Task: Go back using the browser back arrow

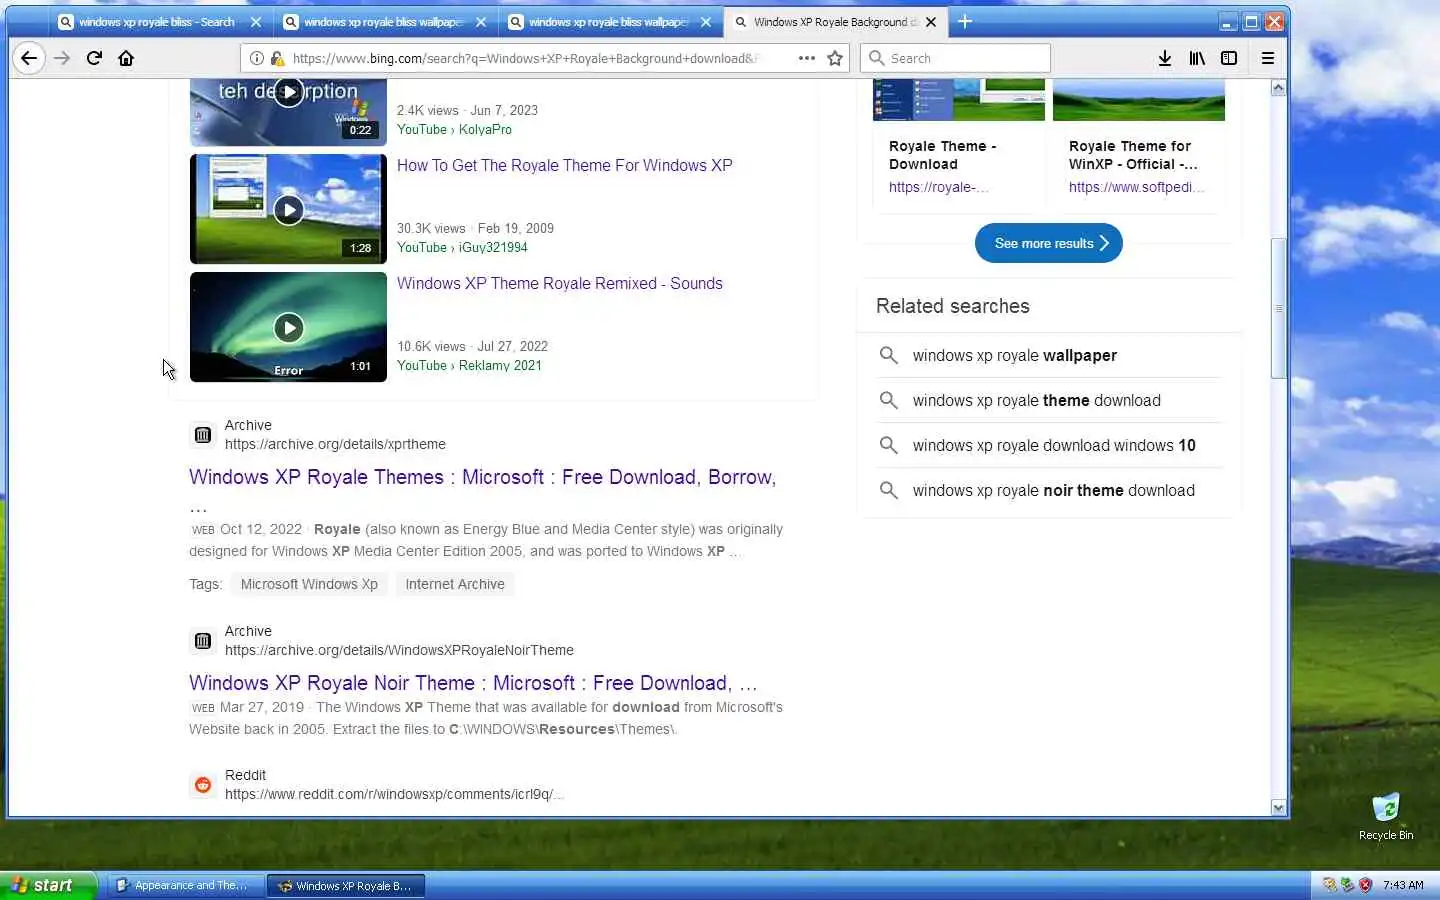Action: 29,58
